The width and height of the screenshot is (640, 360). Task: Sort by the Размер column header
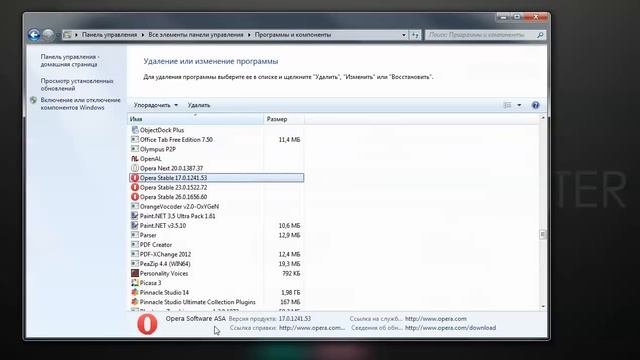(x=284, y=119)
